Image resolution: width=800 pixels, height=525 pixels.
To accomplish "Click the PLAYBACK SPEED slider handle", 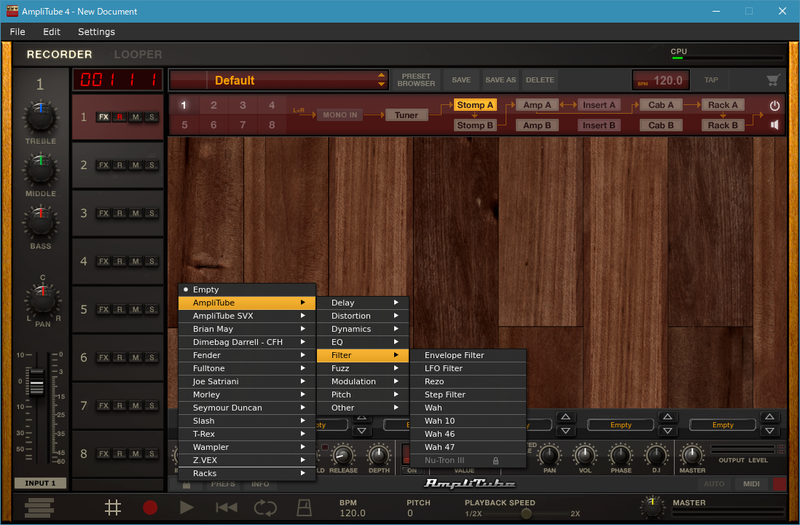I will pos(526,514).
